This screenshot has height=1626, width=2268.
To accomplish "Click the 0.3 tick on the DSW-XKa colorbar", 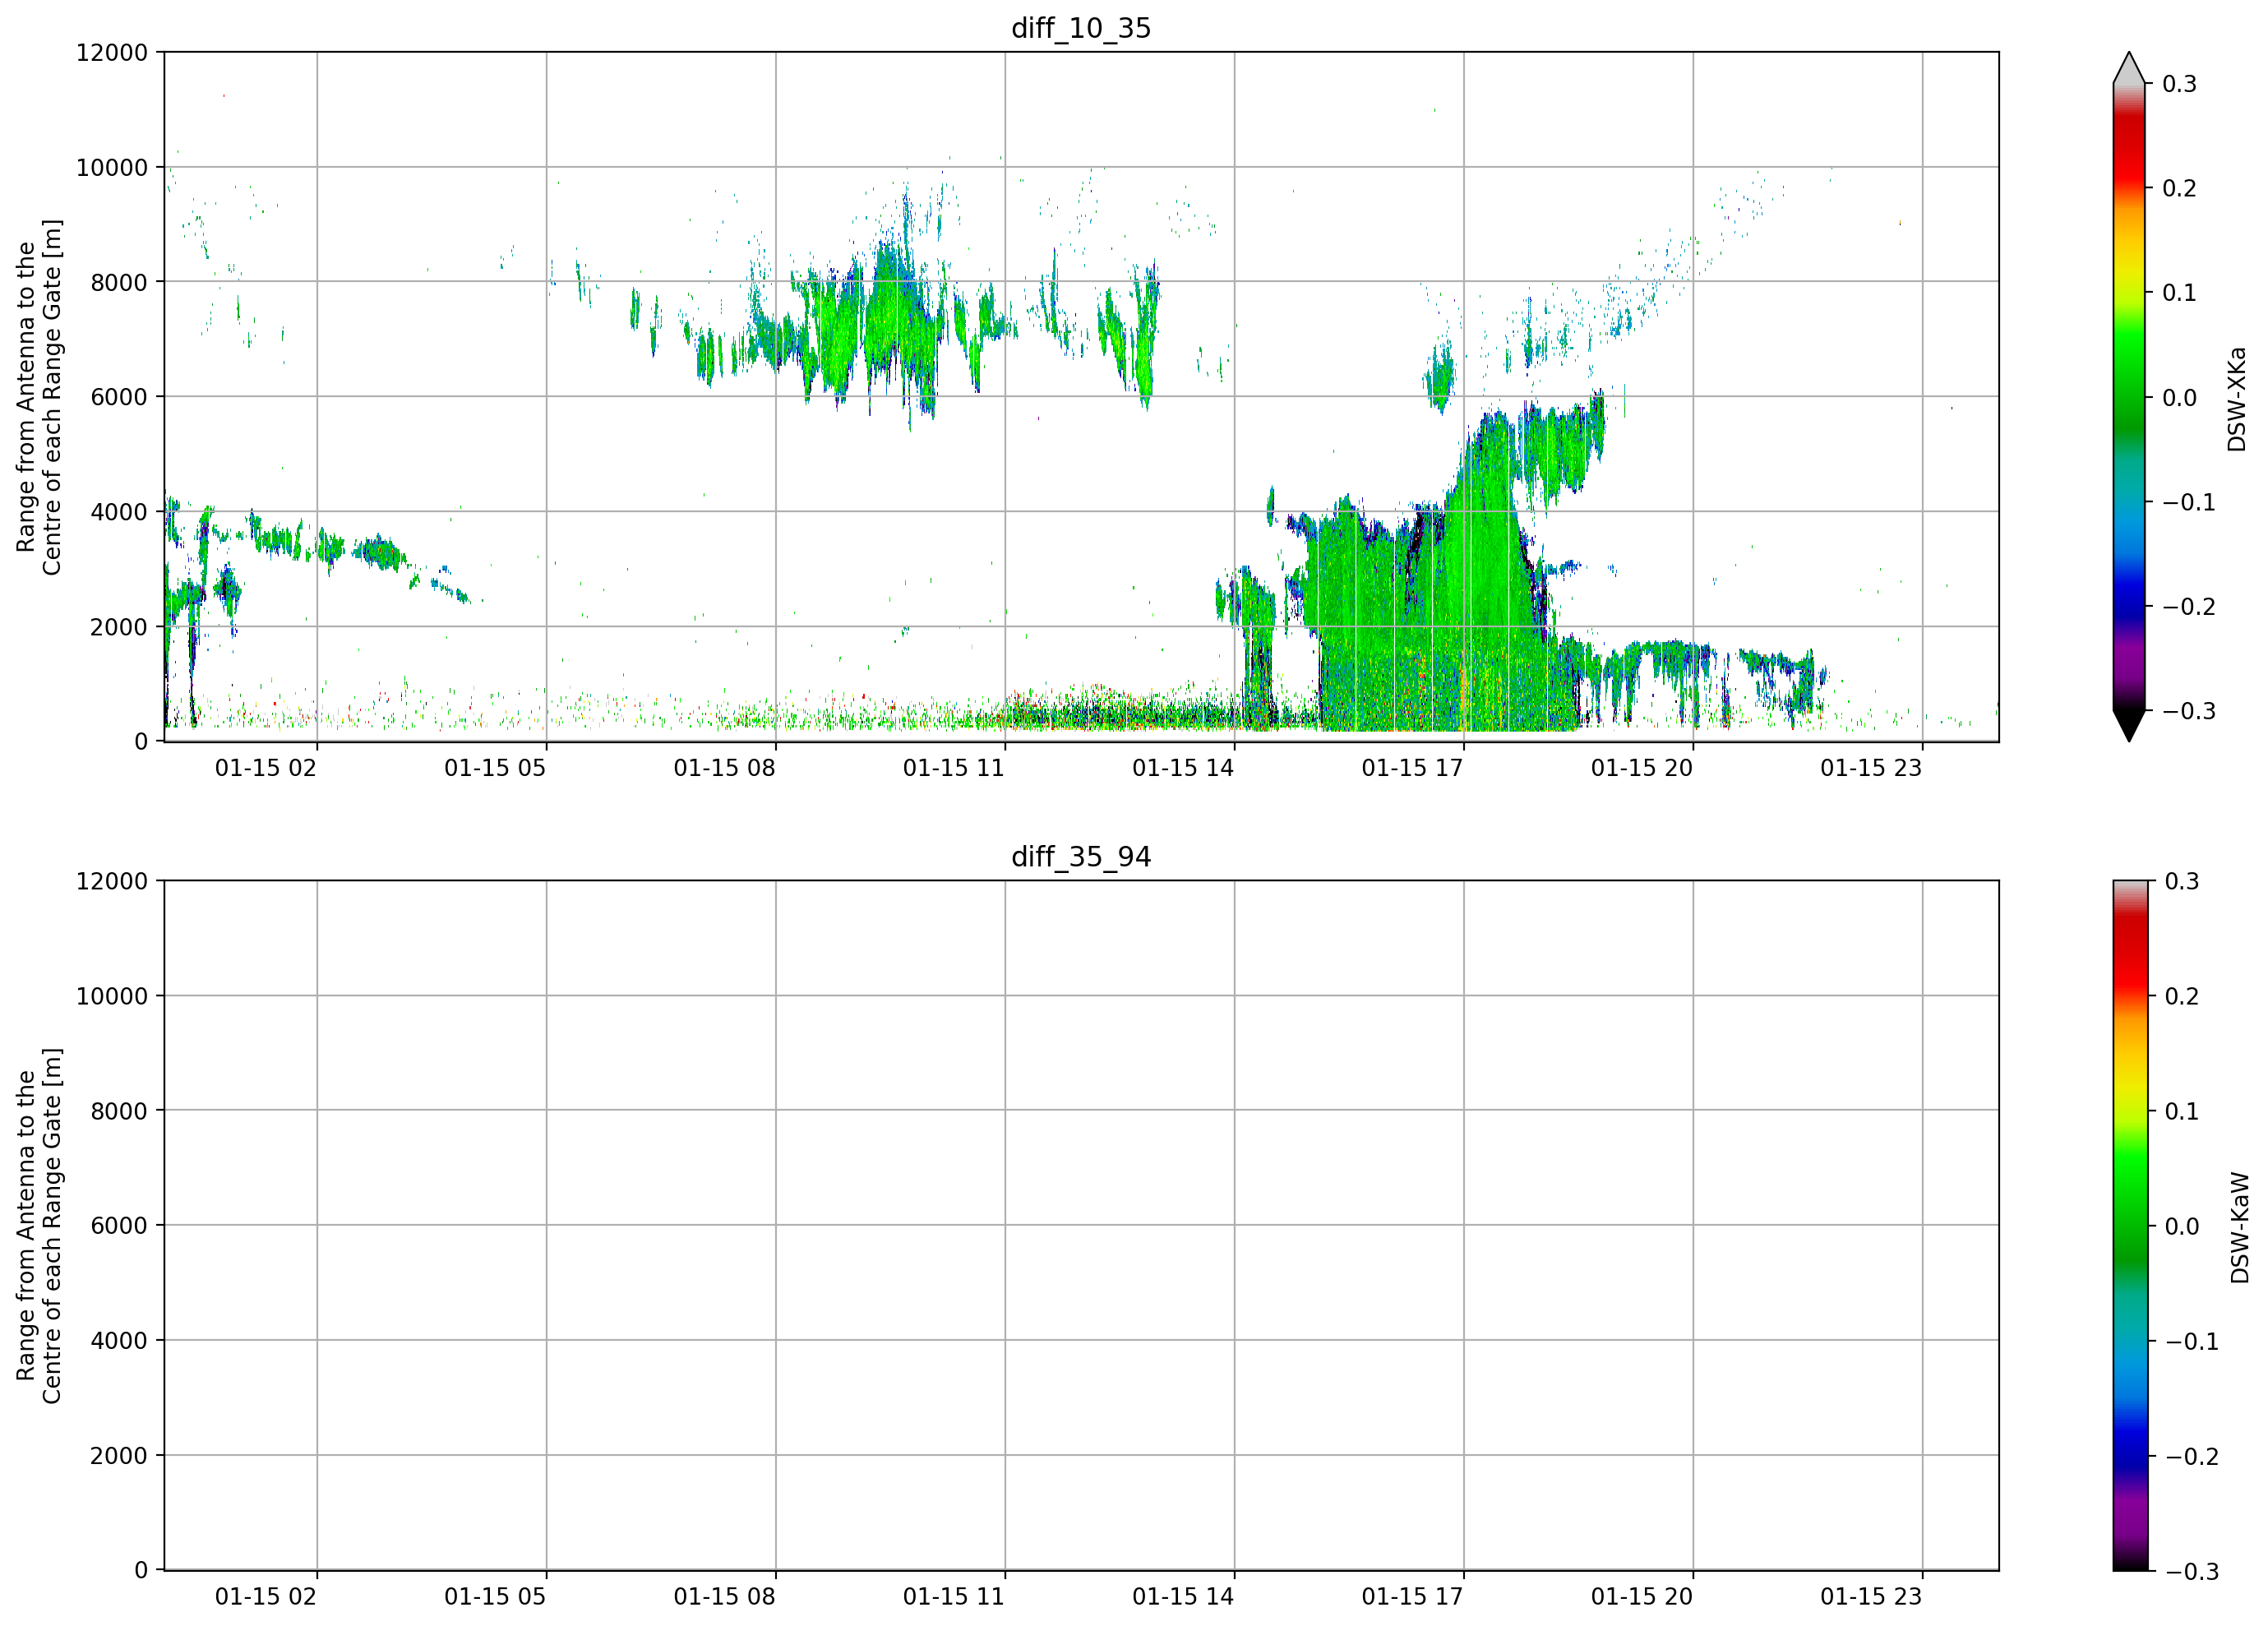I will click(2179, 84).
